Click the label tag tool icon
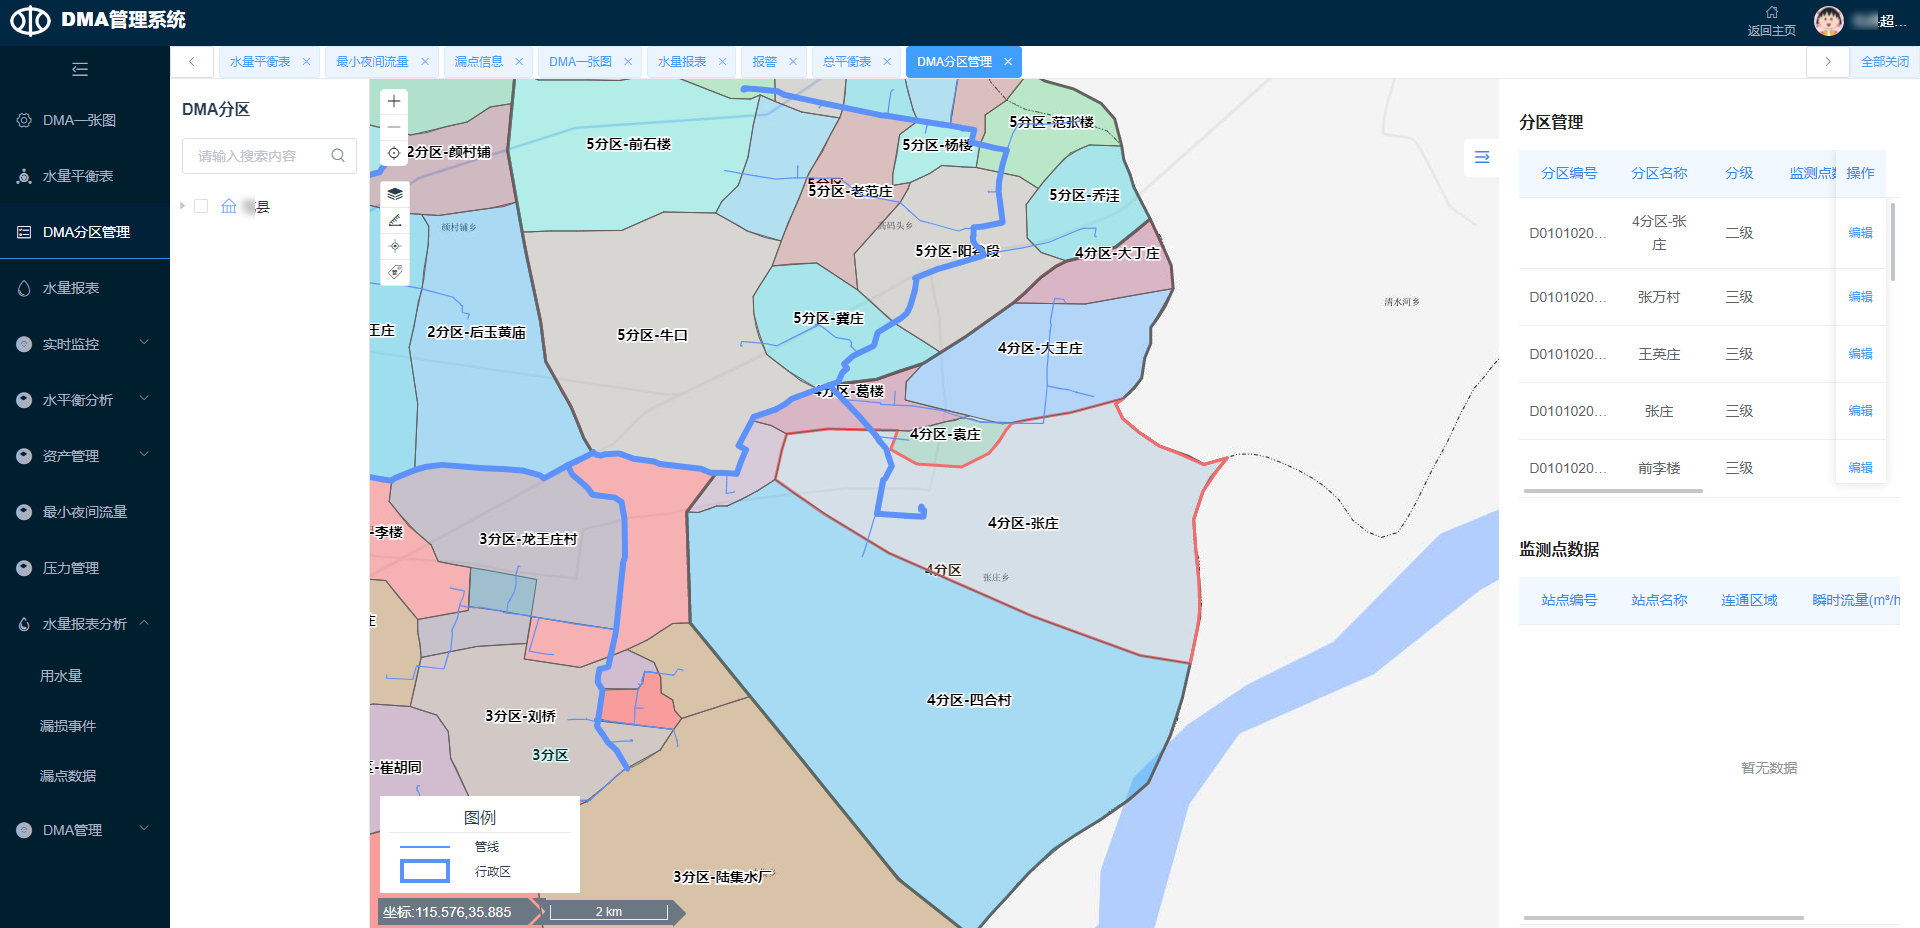The width and height of the screenshot is (1920, 928). tap(395, 272)
